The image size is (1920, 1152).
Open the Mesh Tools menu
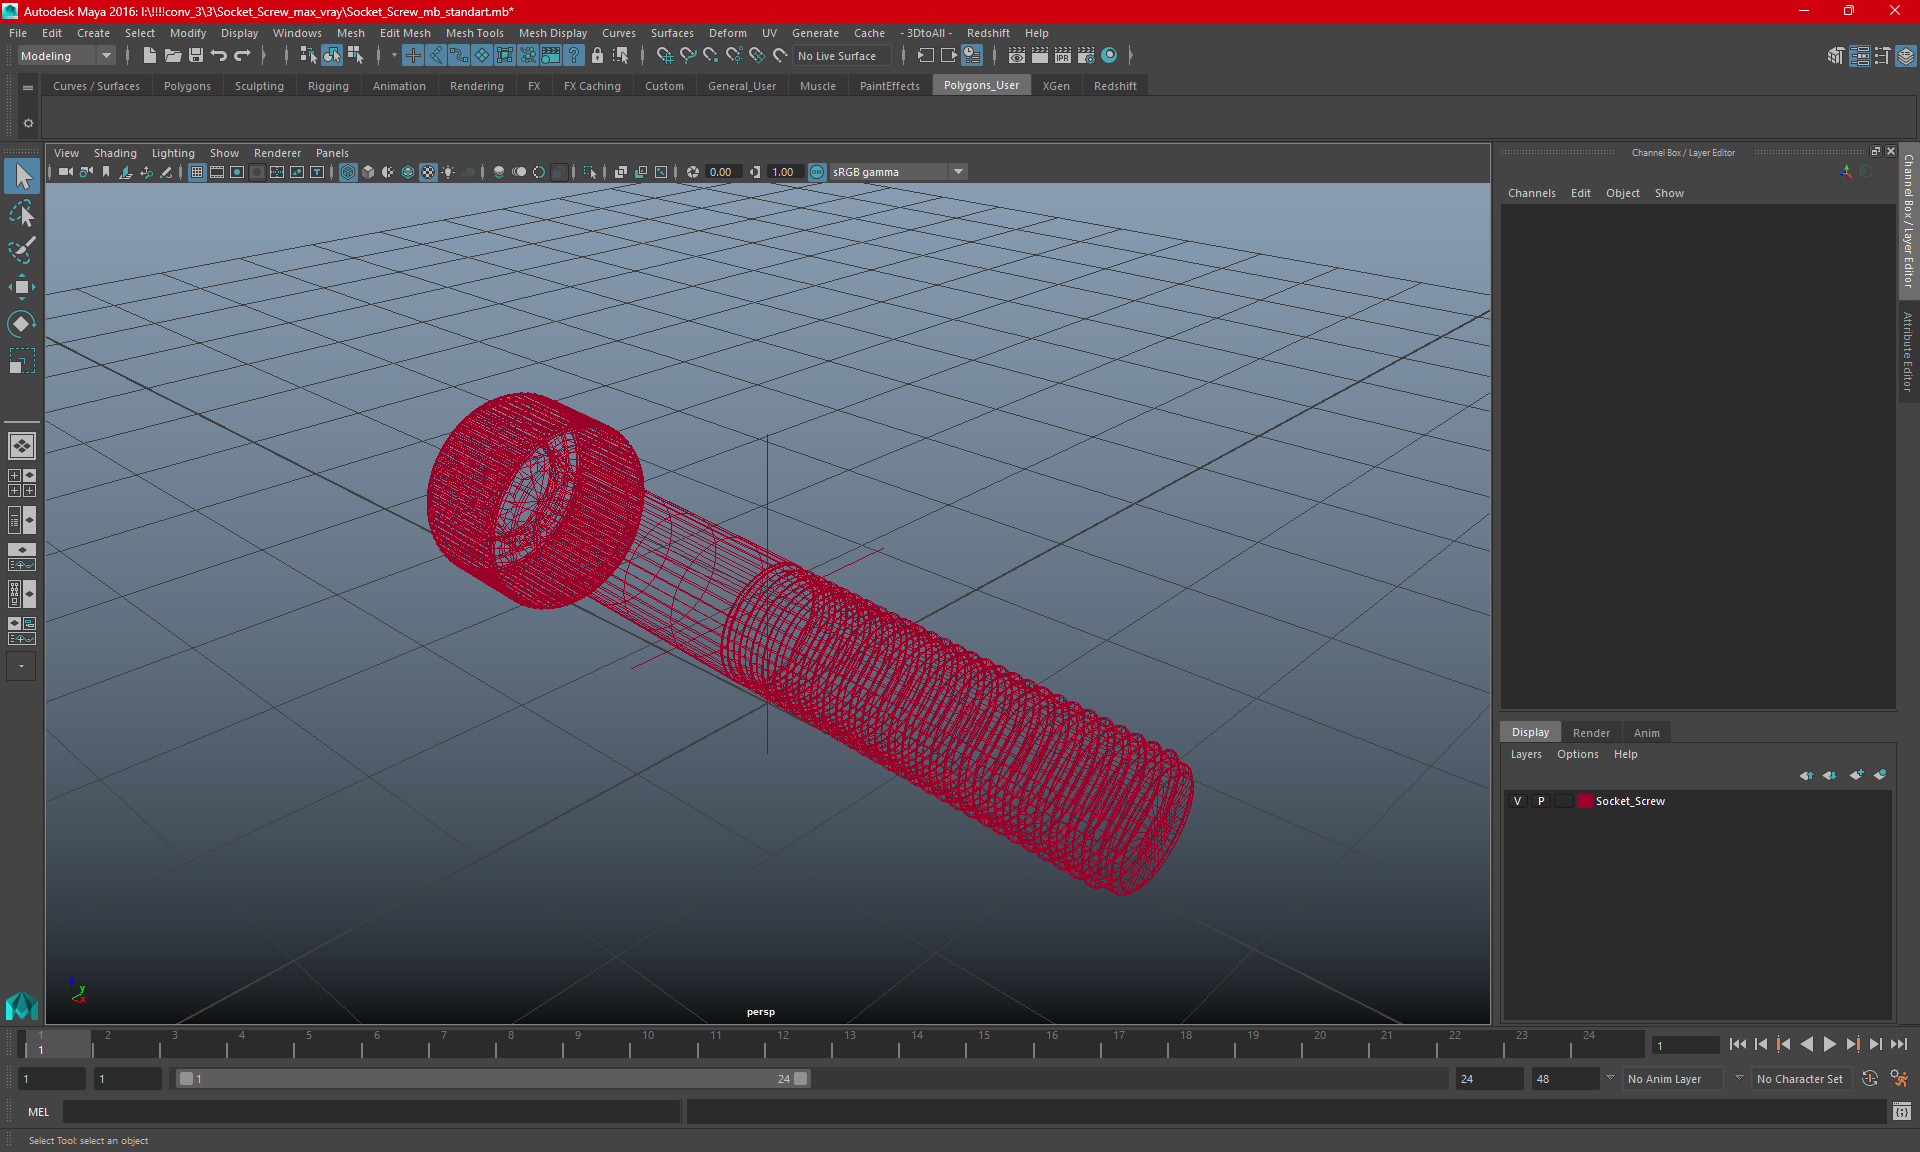(474, 33)
